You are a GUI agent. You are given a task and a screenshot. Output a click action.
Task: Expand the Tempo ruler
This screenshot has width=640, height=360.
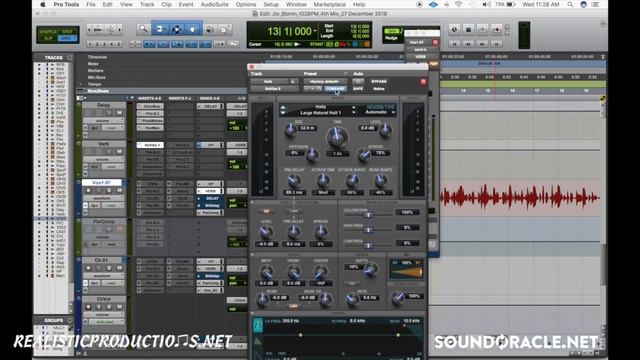pyautogui.click(x=80, y=84)
